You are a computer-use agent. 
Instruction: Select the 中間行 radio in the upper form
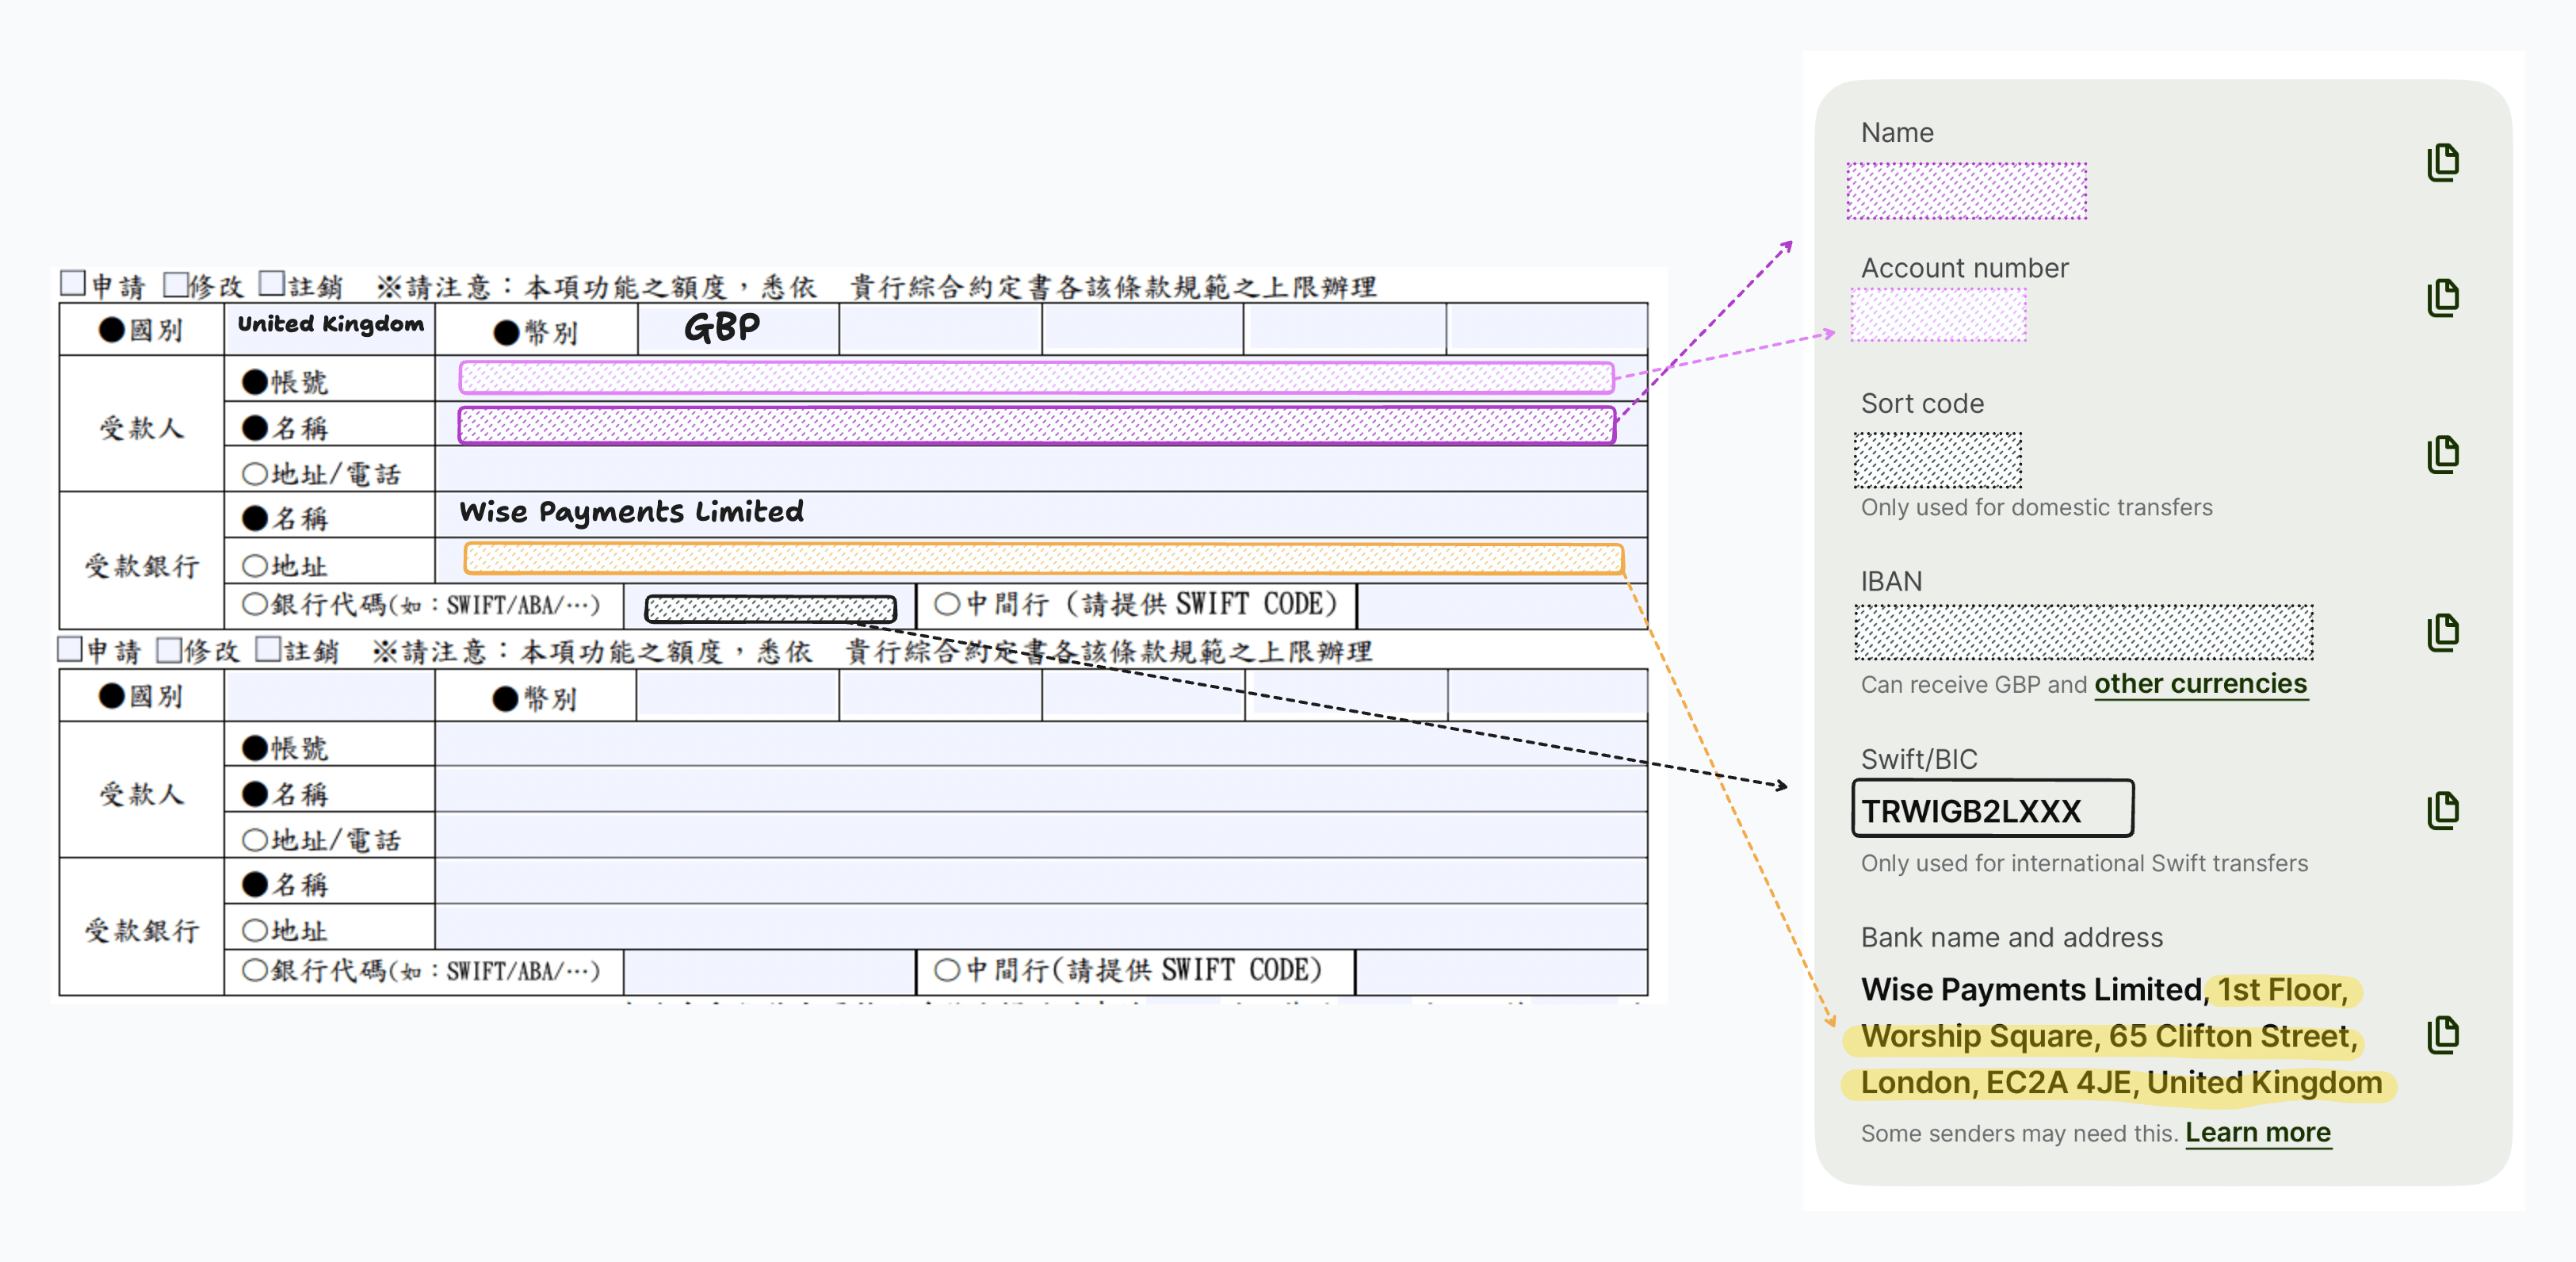(x=946, y=604)
